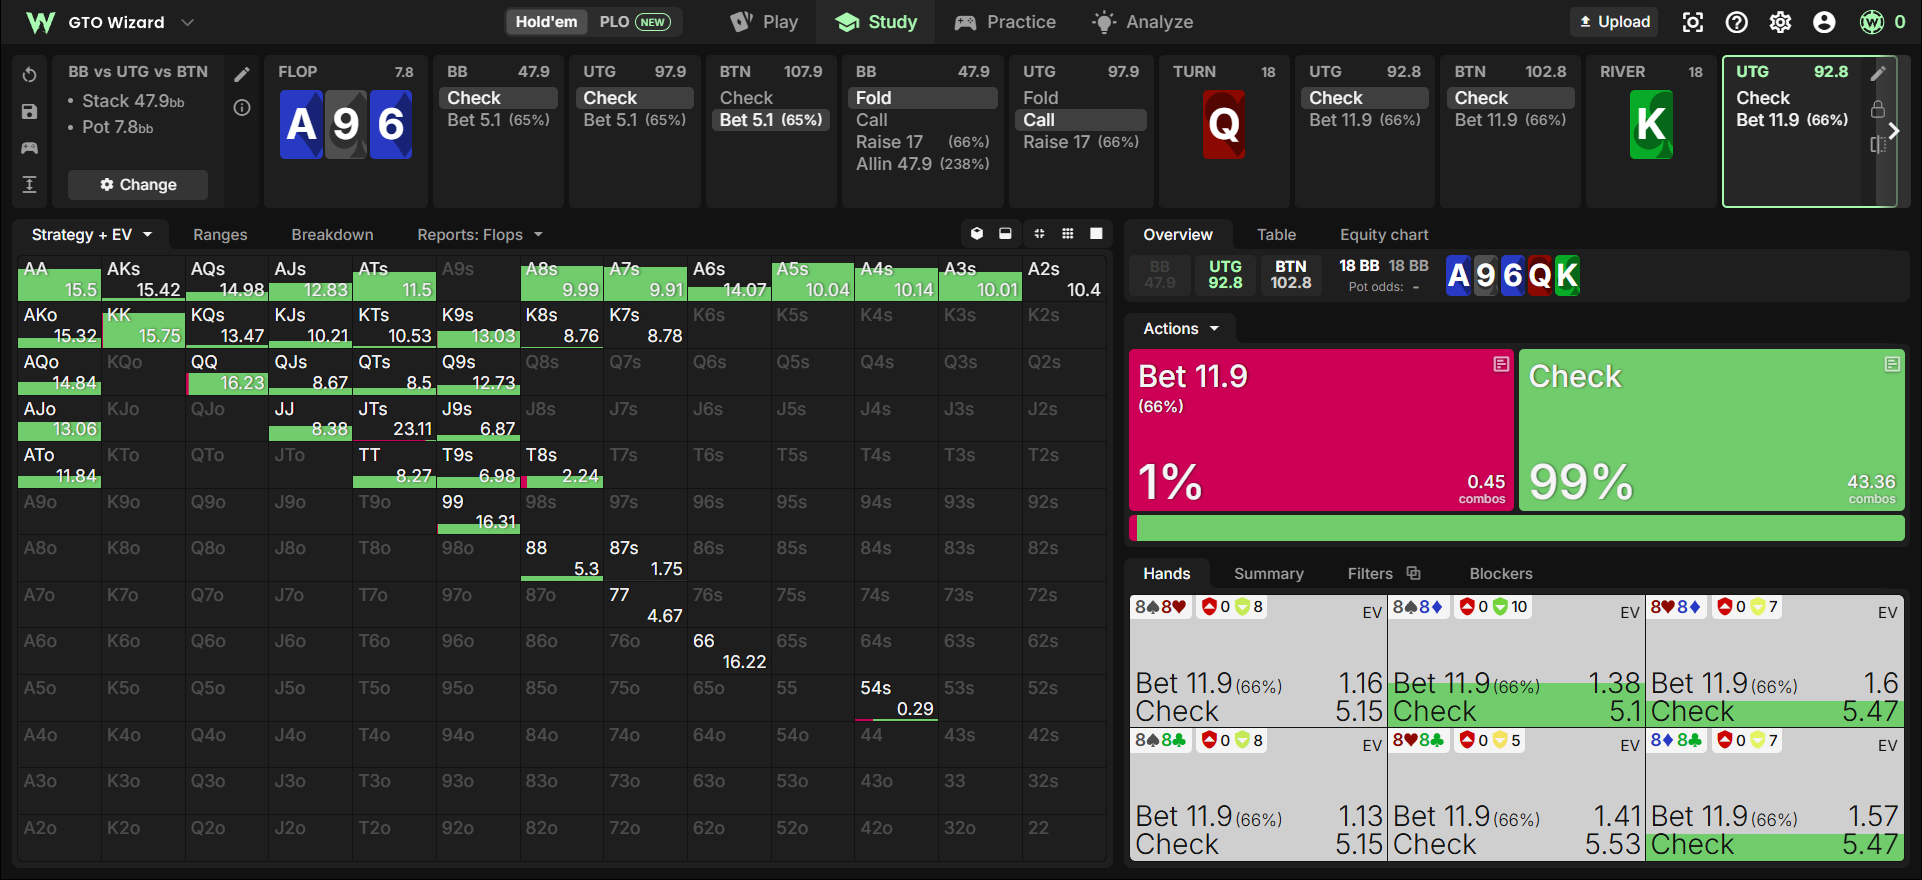1922x880 pixels.
Task: Toggle the cube view mode icon
Action: pos(977,234)
